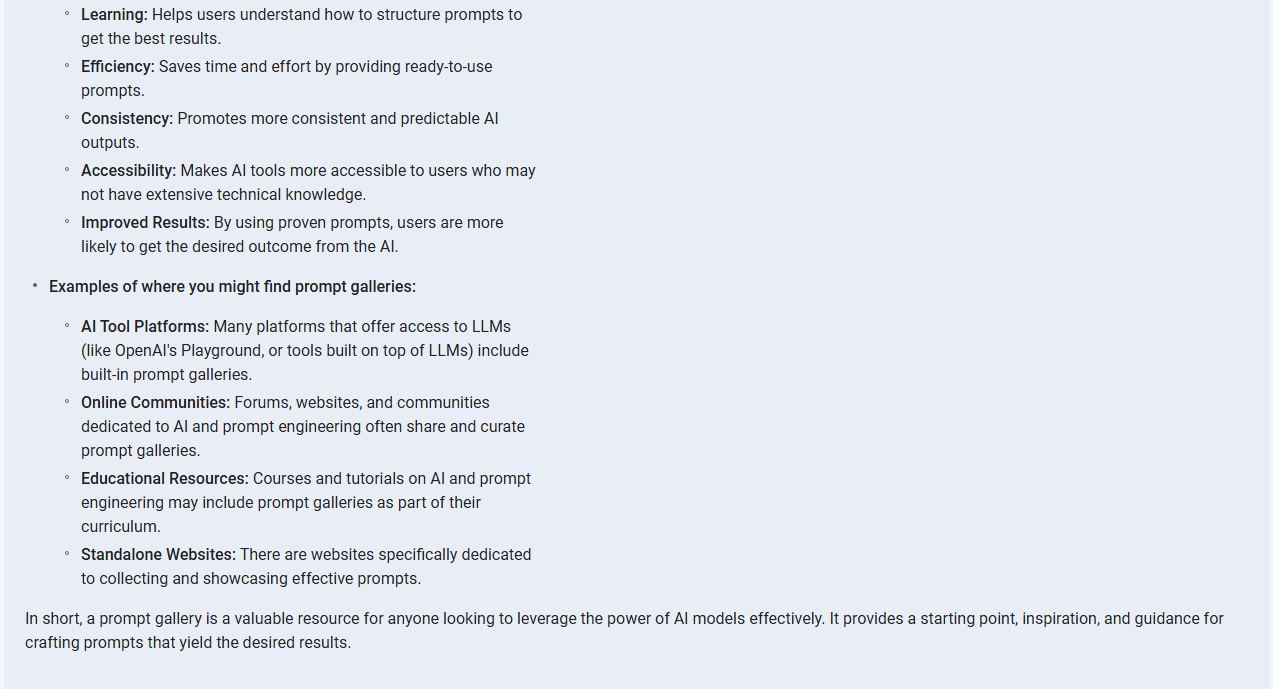Click the bold 'Efficiency:' label
Image resolution: width=1273 pixels, height=689 pixels.
[118, 67]
